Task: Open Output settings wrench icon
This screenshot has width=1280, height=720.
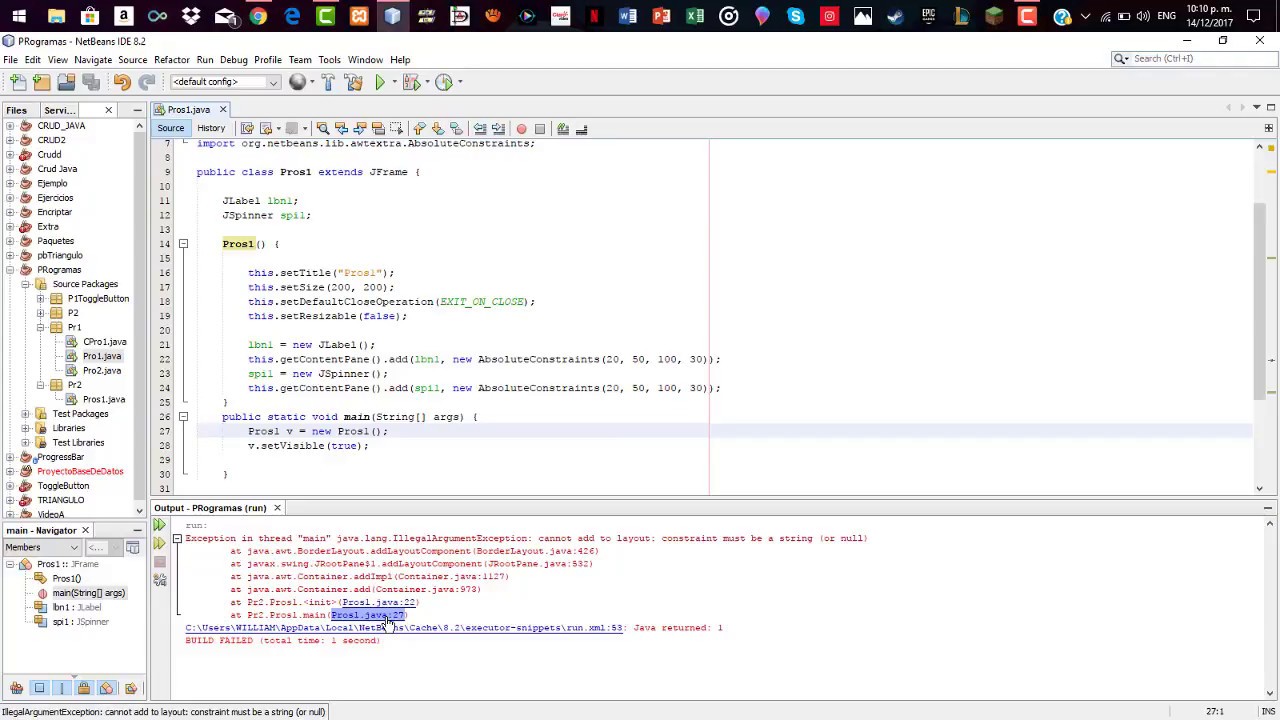Action: pyautogui.click(x=159, y=580)
